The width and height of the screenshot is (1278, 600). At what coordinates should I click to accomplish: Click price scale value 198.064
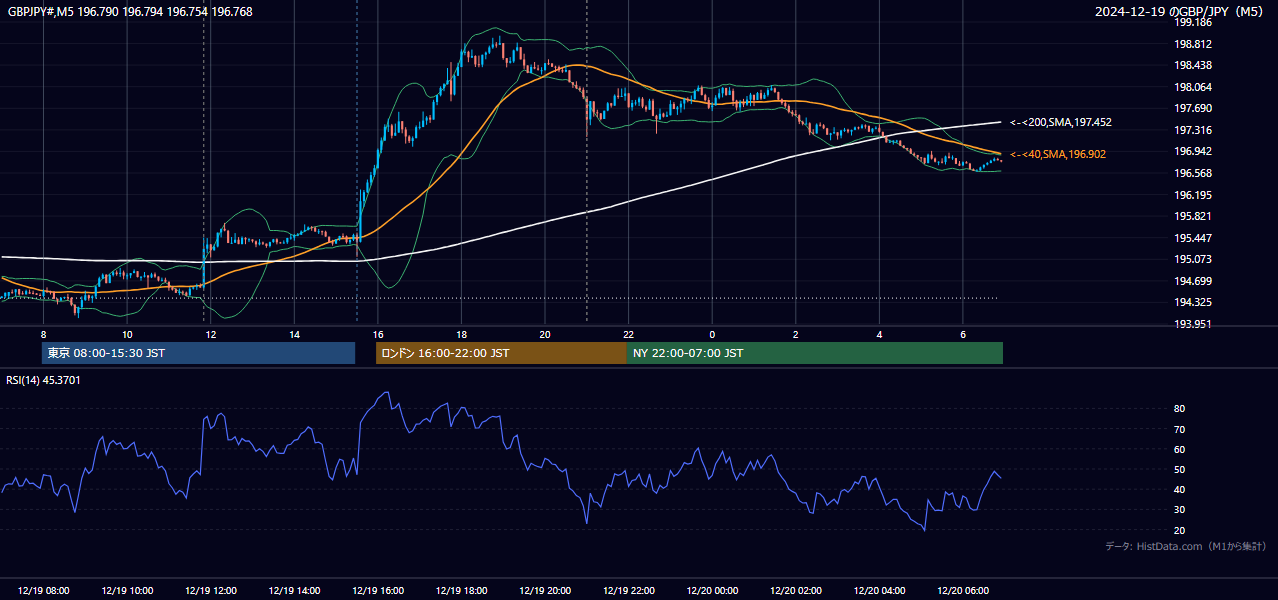(1195, 87)
